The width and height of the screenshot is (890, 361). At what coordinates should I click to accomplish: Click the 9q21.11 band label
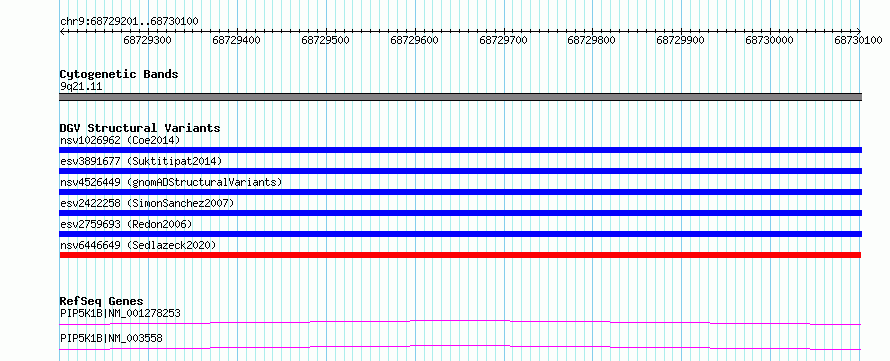[81, 87]
